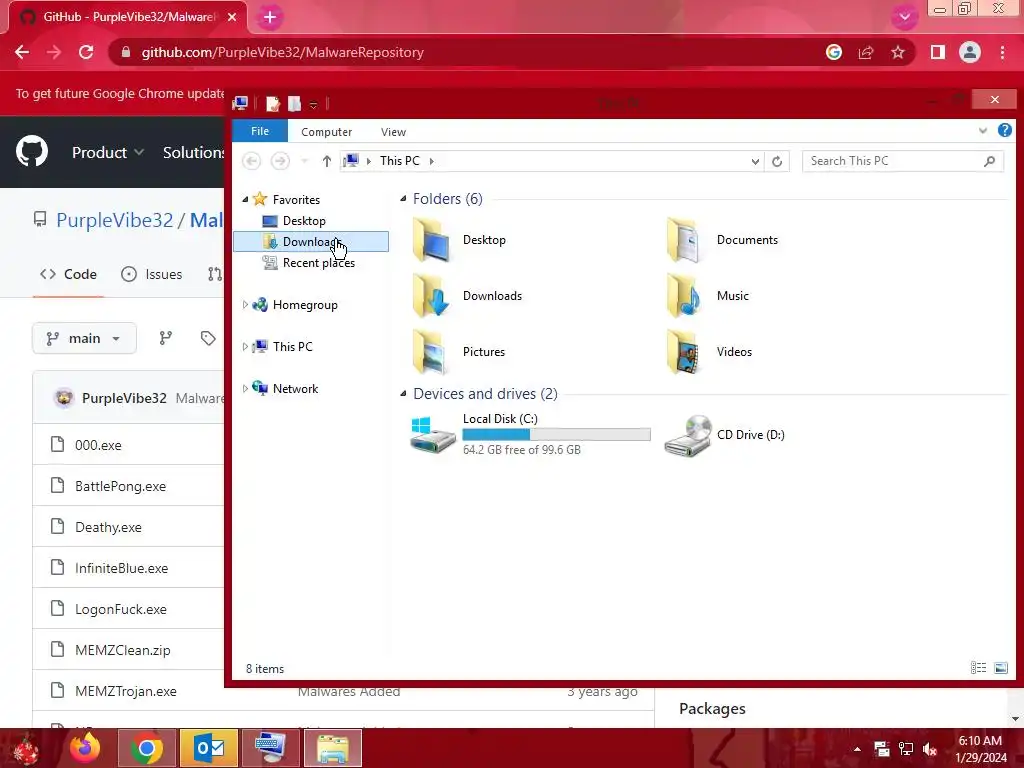Reload the Chrome page
Viewport: 1024px width, 768px height.
(86, 52)
